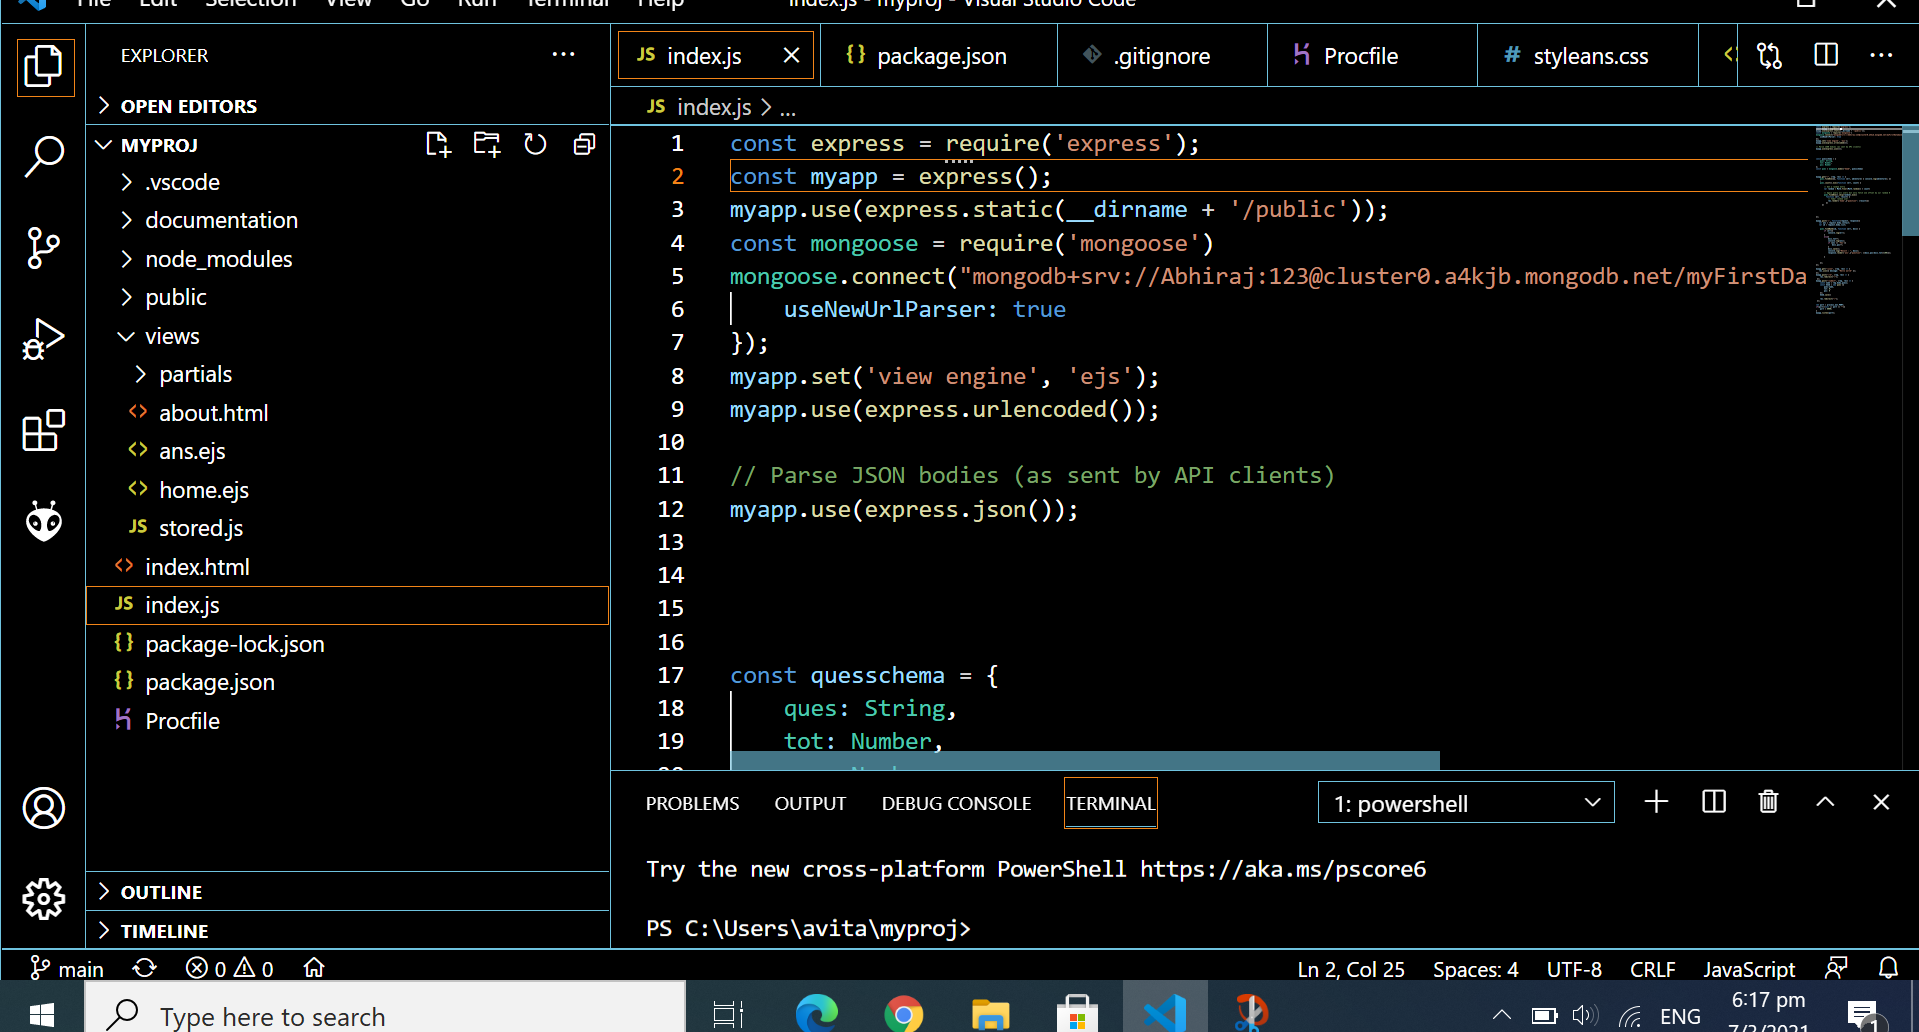Open the powershell terminal dropdown
The width and height of the screenshot is (1919, 1032).
click(1466, 803)
